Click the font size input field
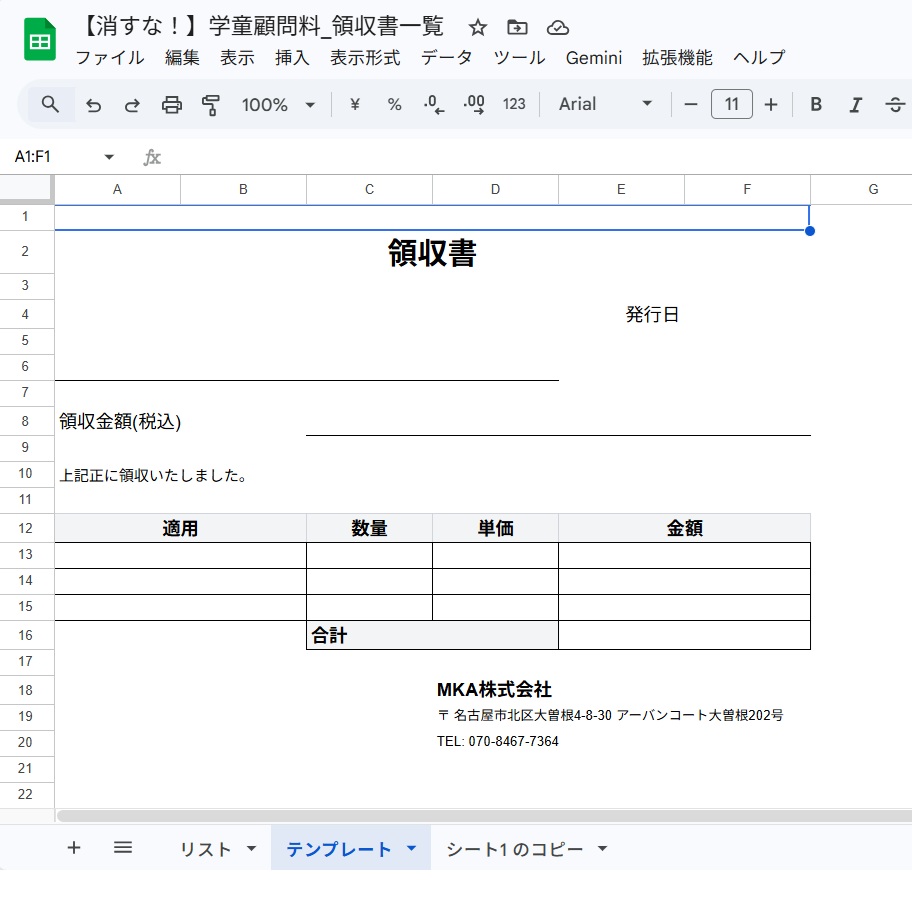Image resolution: width=912 pixels, height=902 pixels. coord(731,105)
